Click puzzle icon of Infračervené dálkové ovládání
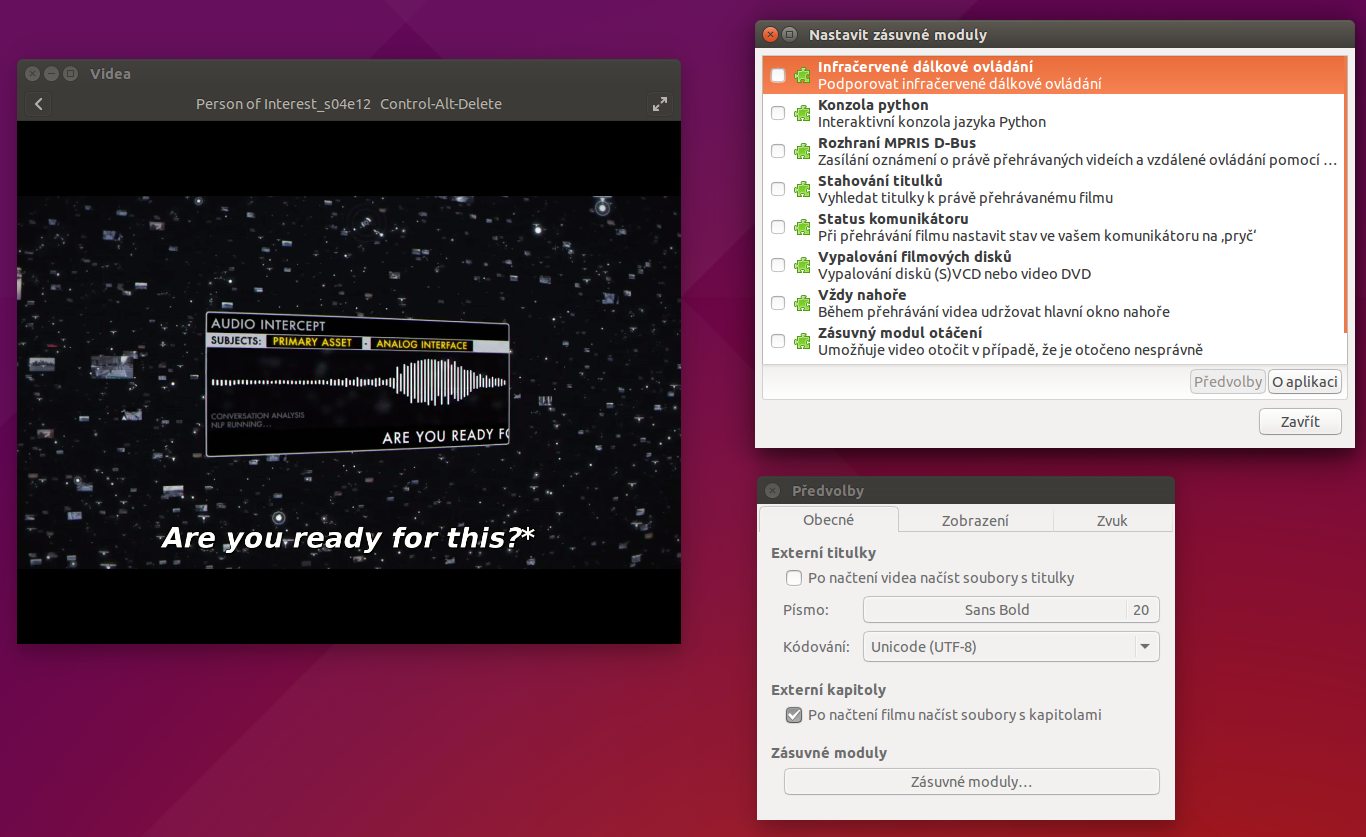Viewport: 1366px width, 837px height. pos(802,75)
